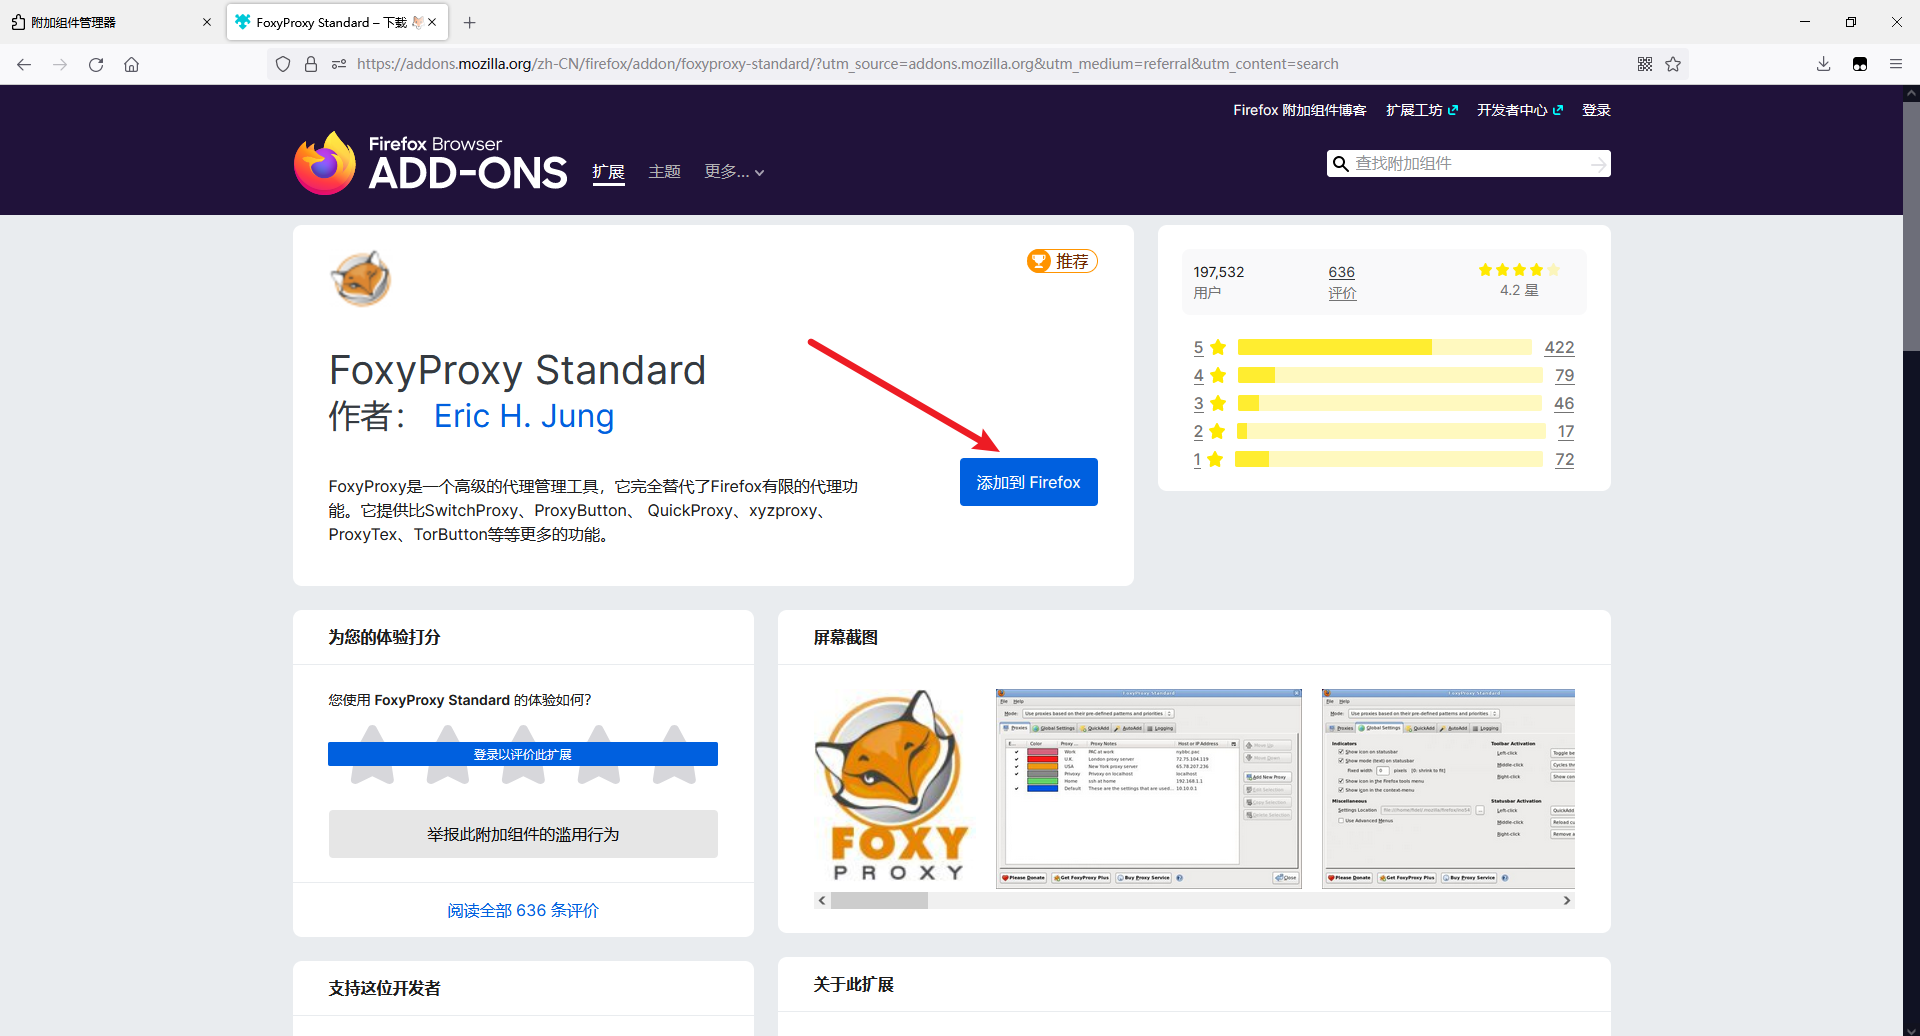
Task: Open the site permissions icon in address bar
Action: 339,64
